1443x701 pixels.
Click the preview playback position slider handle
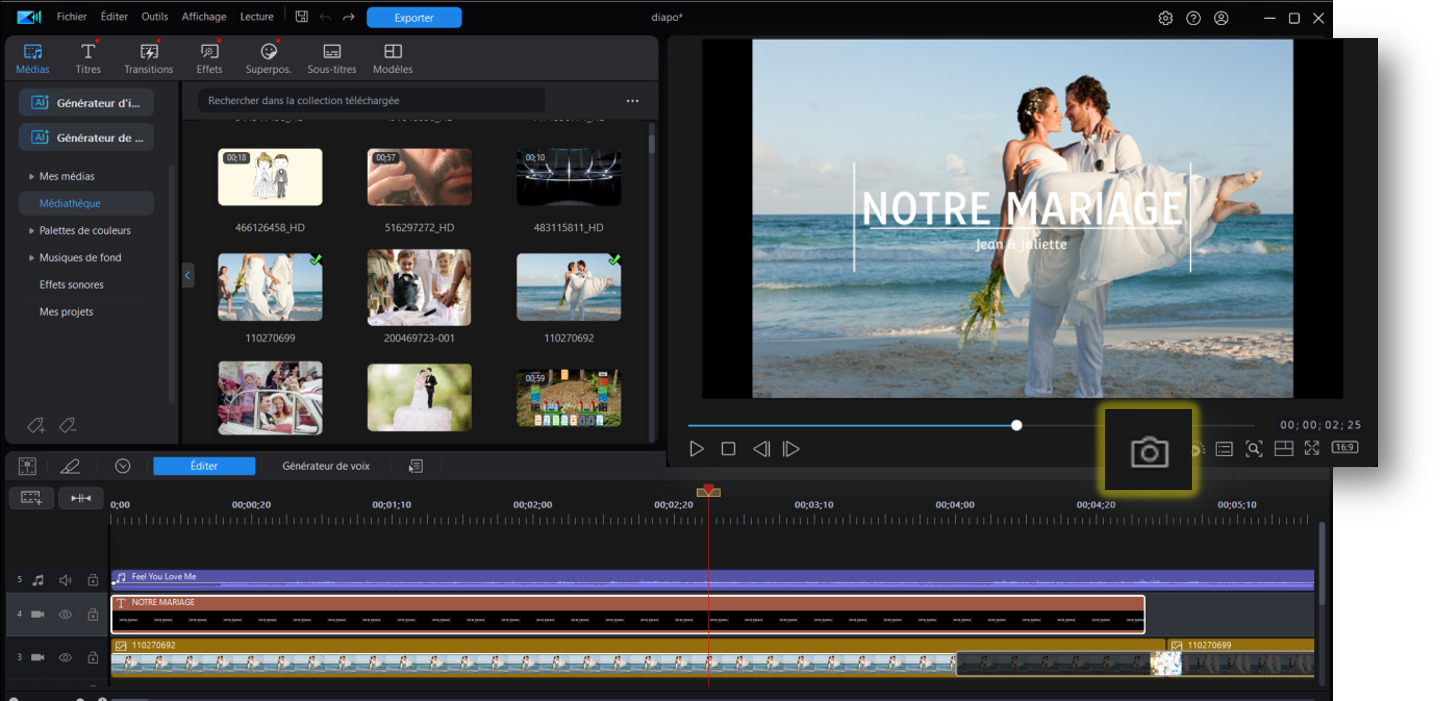pyautogui.click(x=1016, y=425)
